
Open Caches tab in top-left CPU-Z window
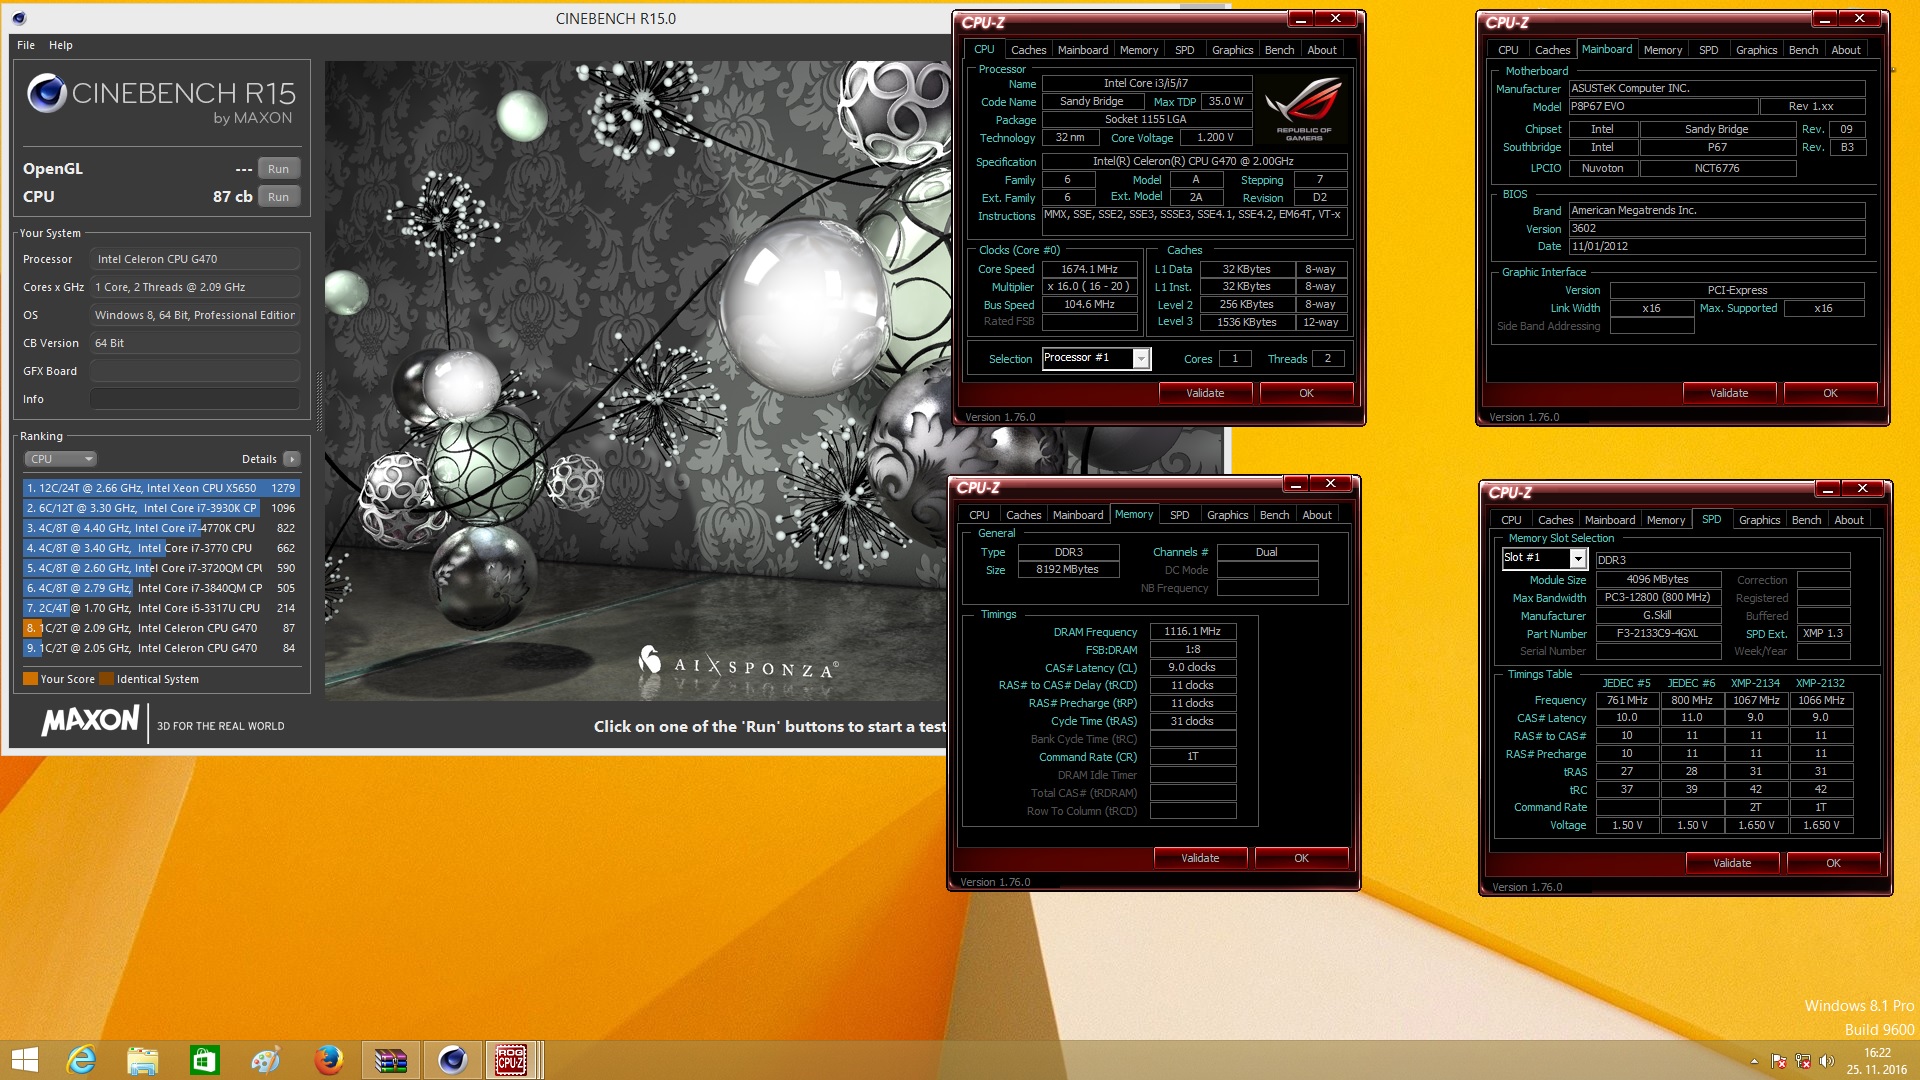[1028, 50]
